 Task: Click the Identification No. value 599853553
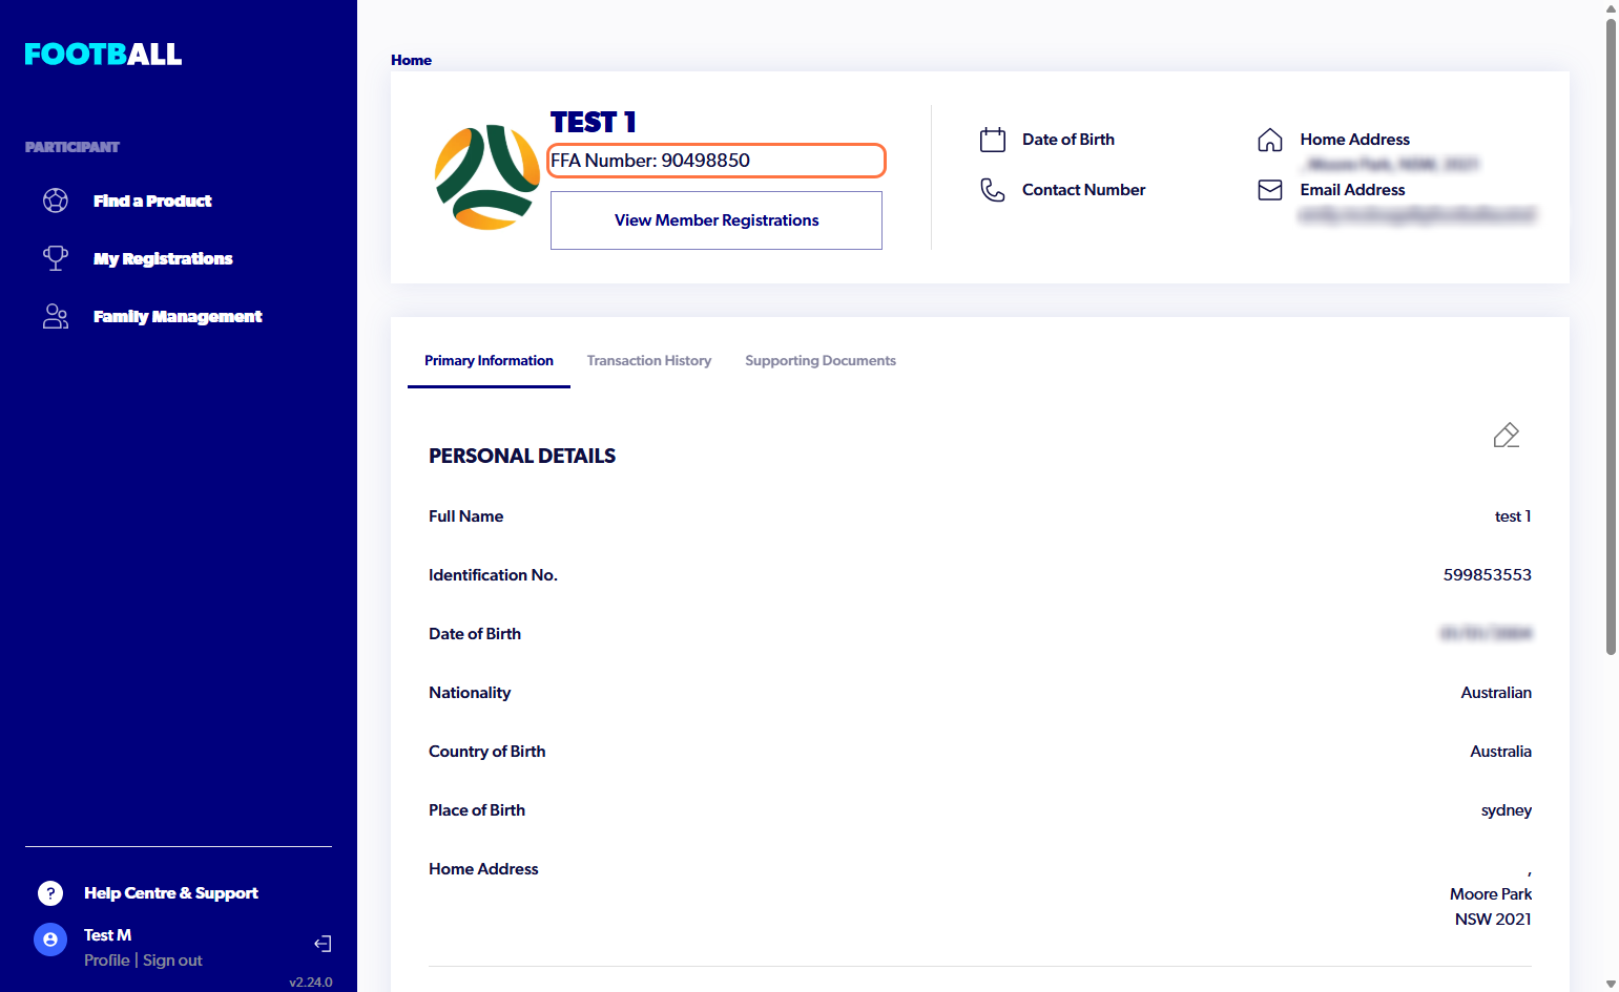coord(1487,575)
